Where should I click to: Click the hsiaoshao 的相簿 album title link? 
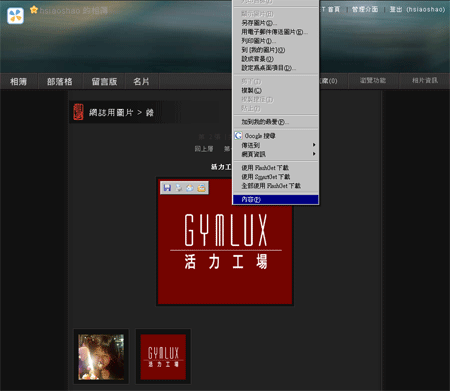point(74,11)
